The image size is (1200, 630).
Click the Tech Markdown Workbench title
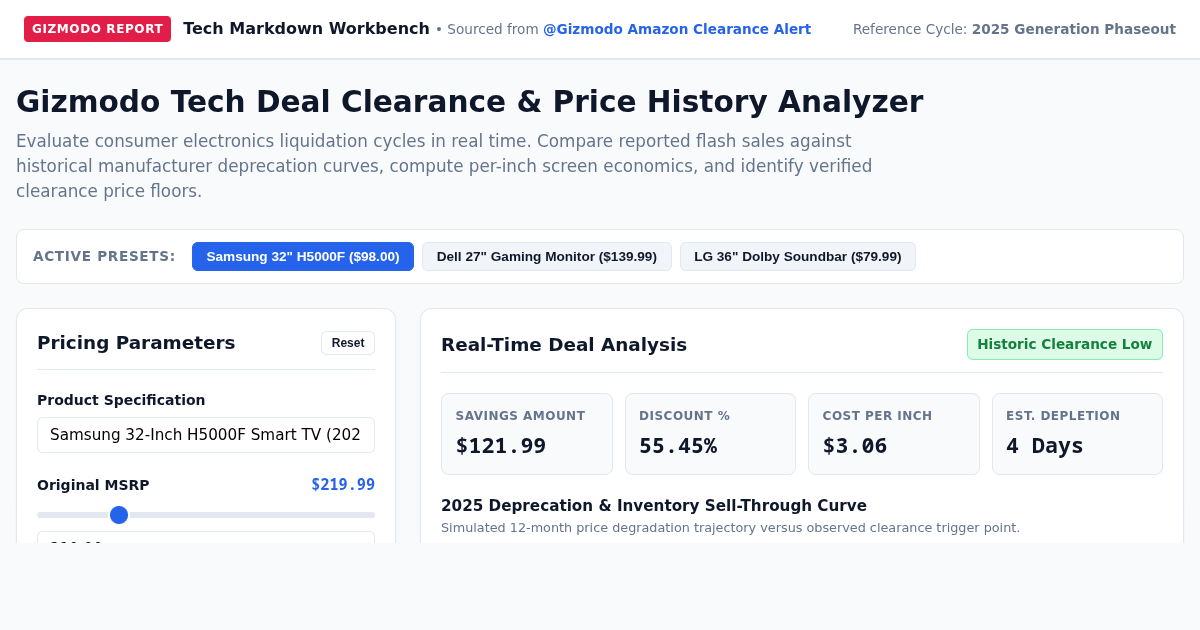pyautogui.click(x=306, y=29)
